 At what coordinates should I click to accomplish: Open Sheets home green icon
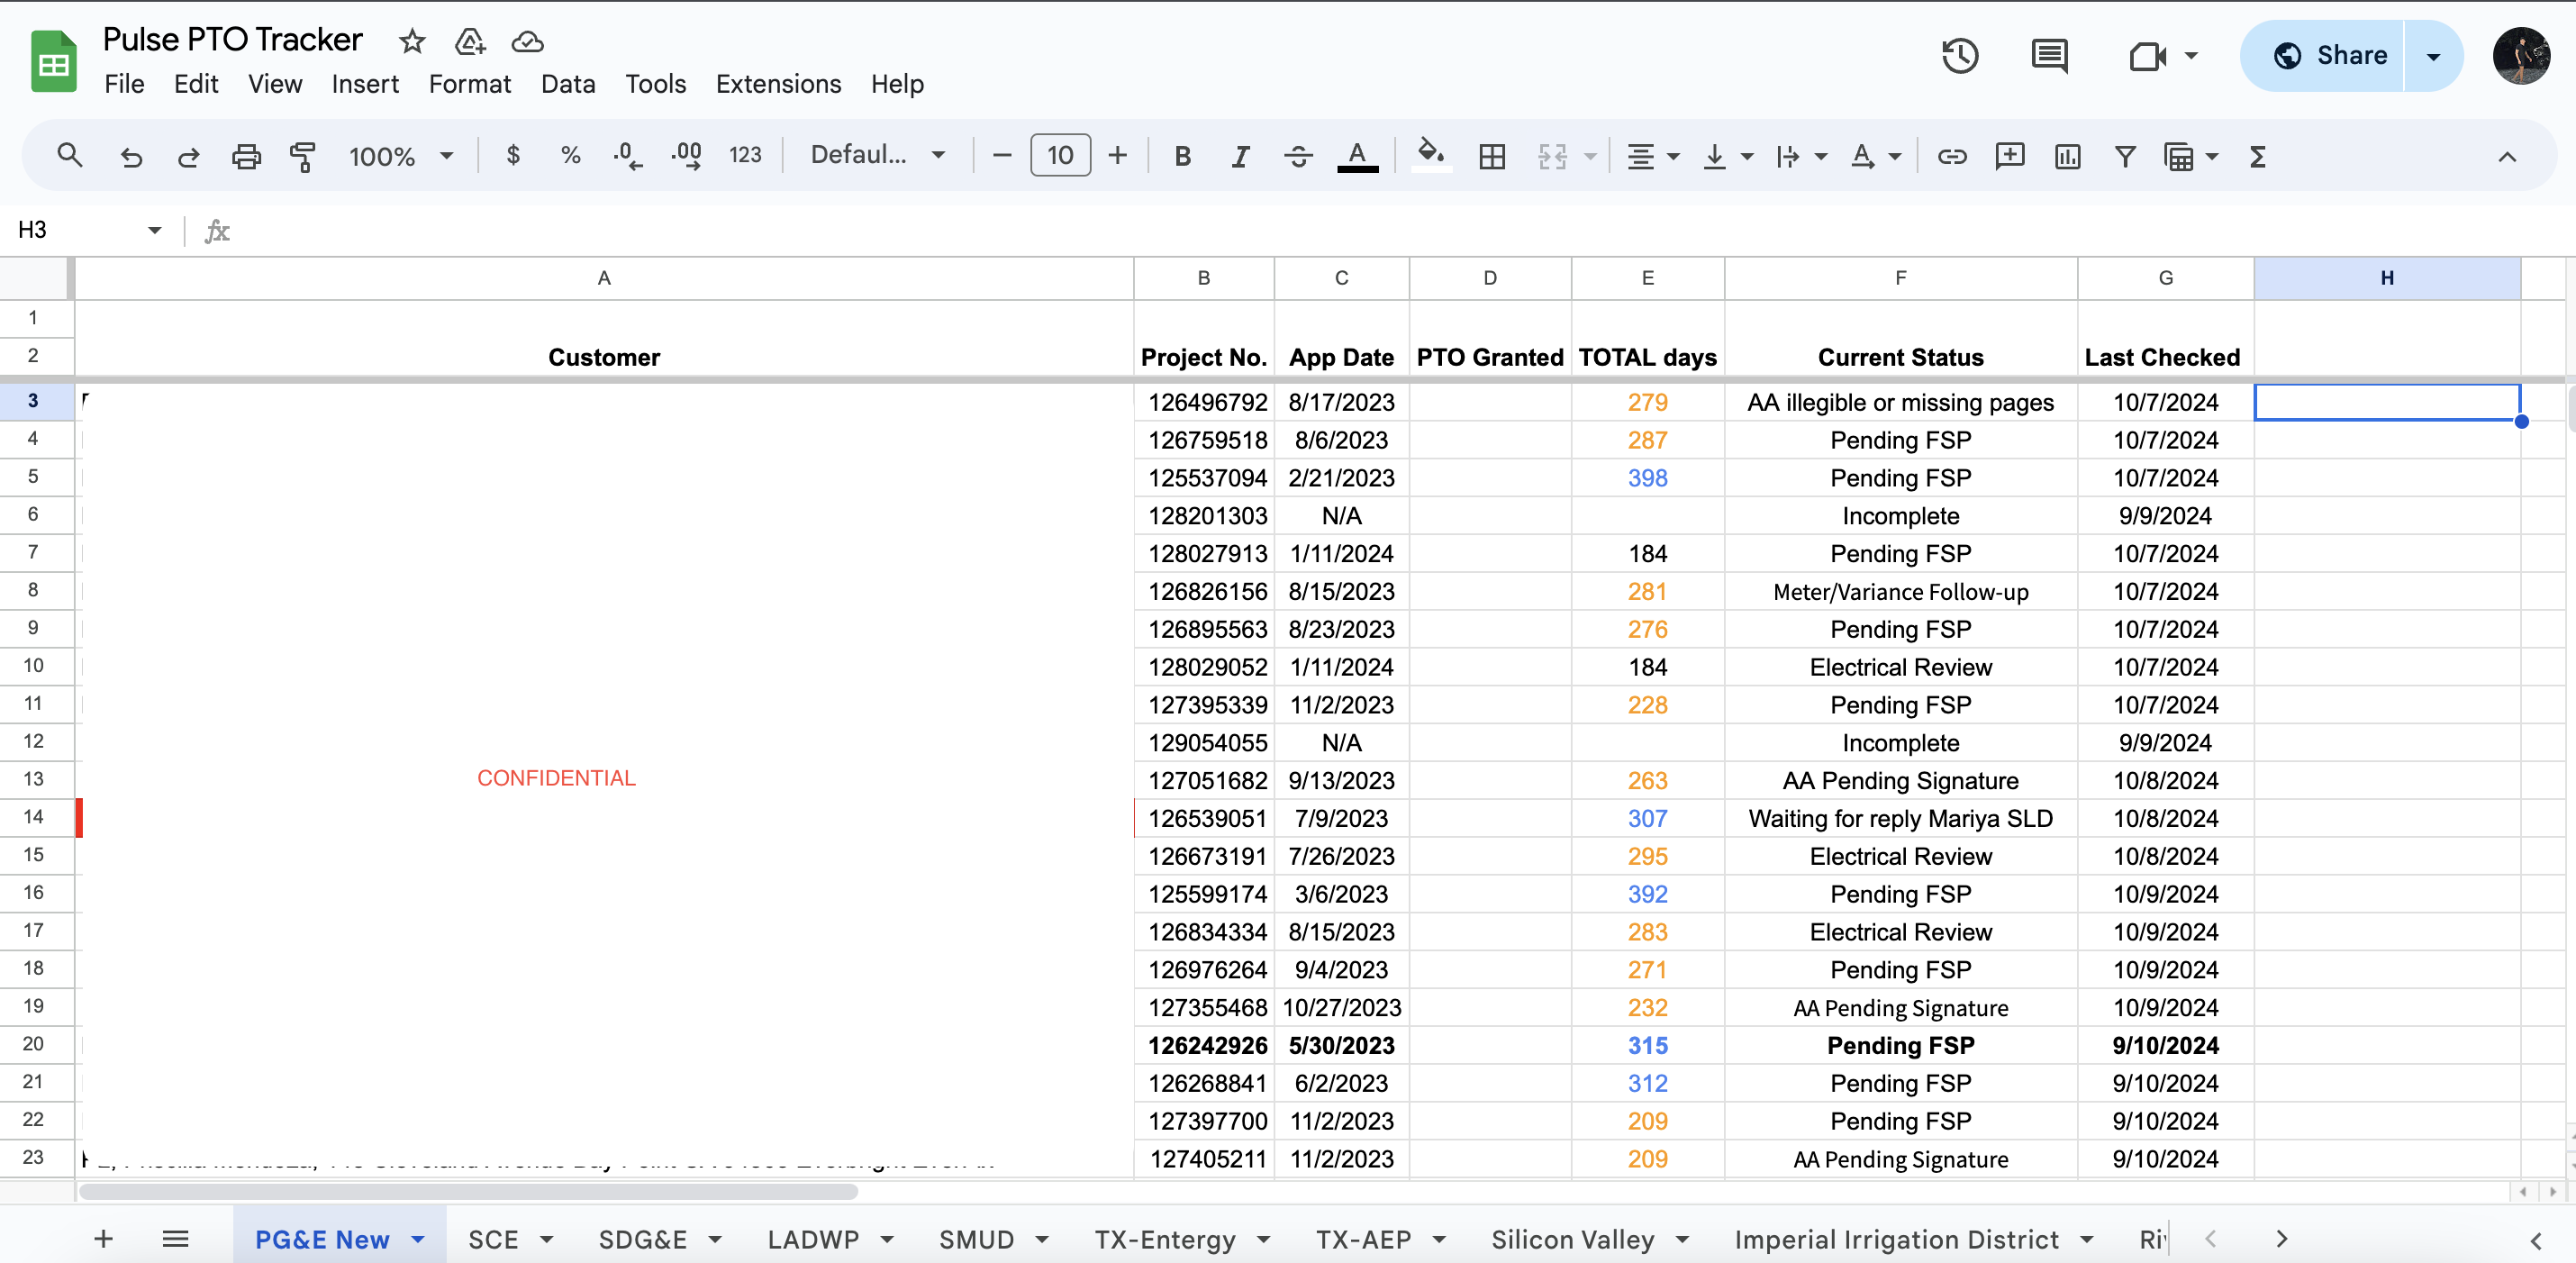[x=53, y=61]
